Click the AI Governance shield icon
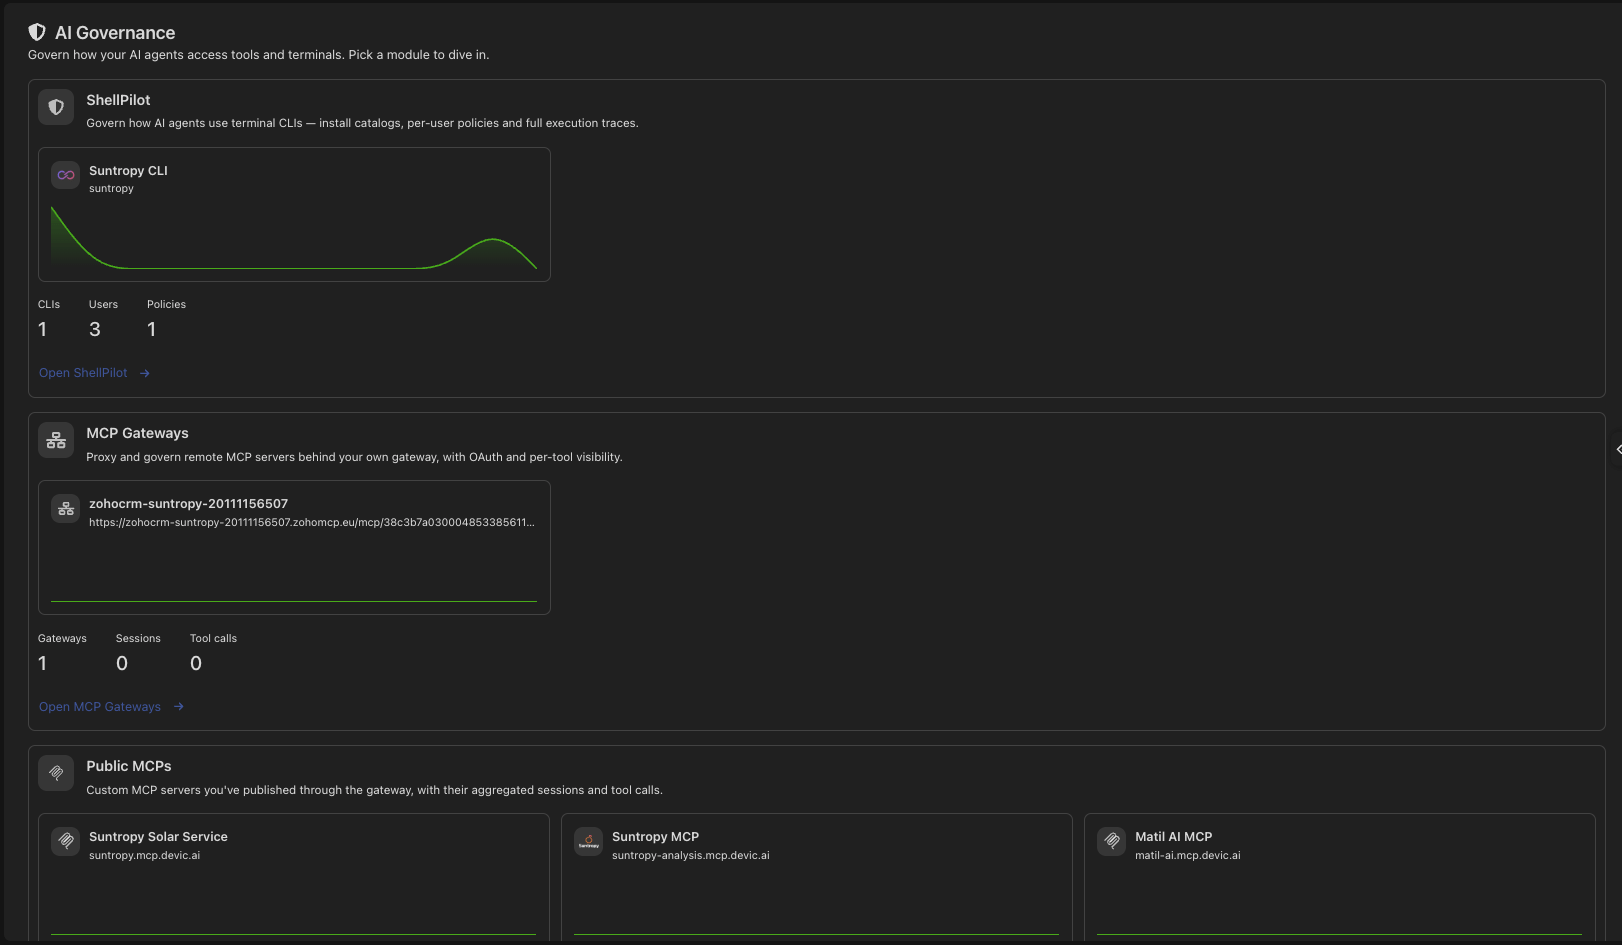1622x945 pixels. click(37, 32)
